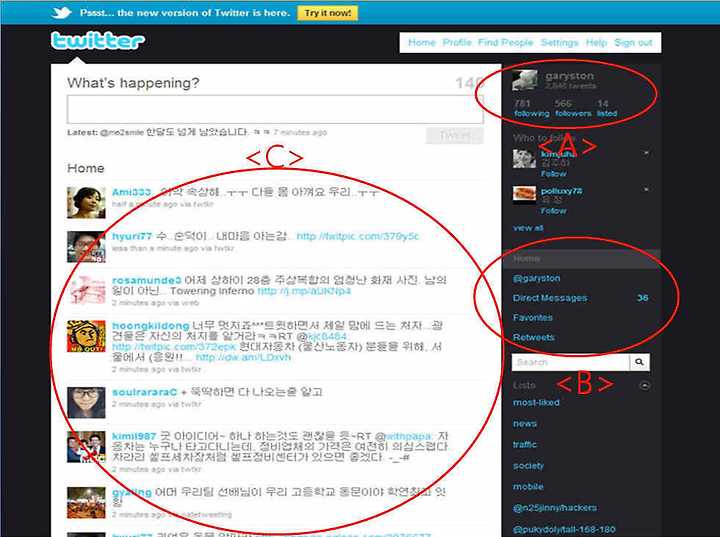Open the news list
This screenshot has height=537, width=720.
tap(525, 424)
